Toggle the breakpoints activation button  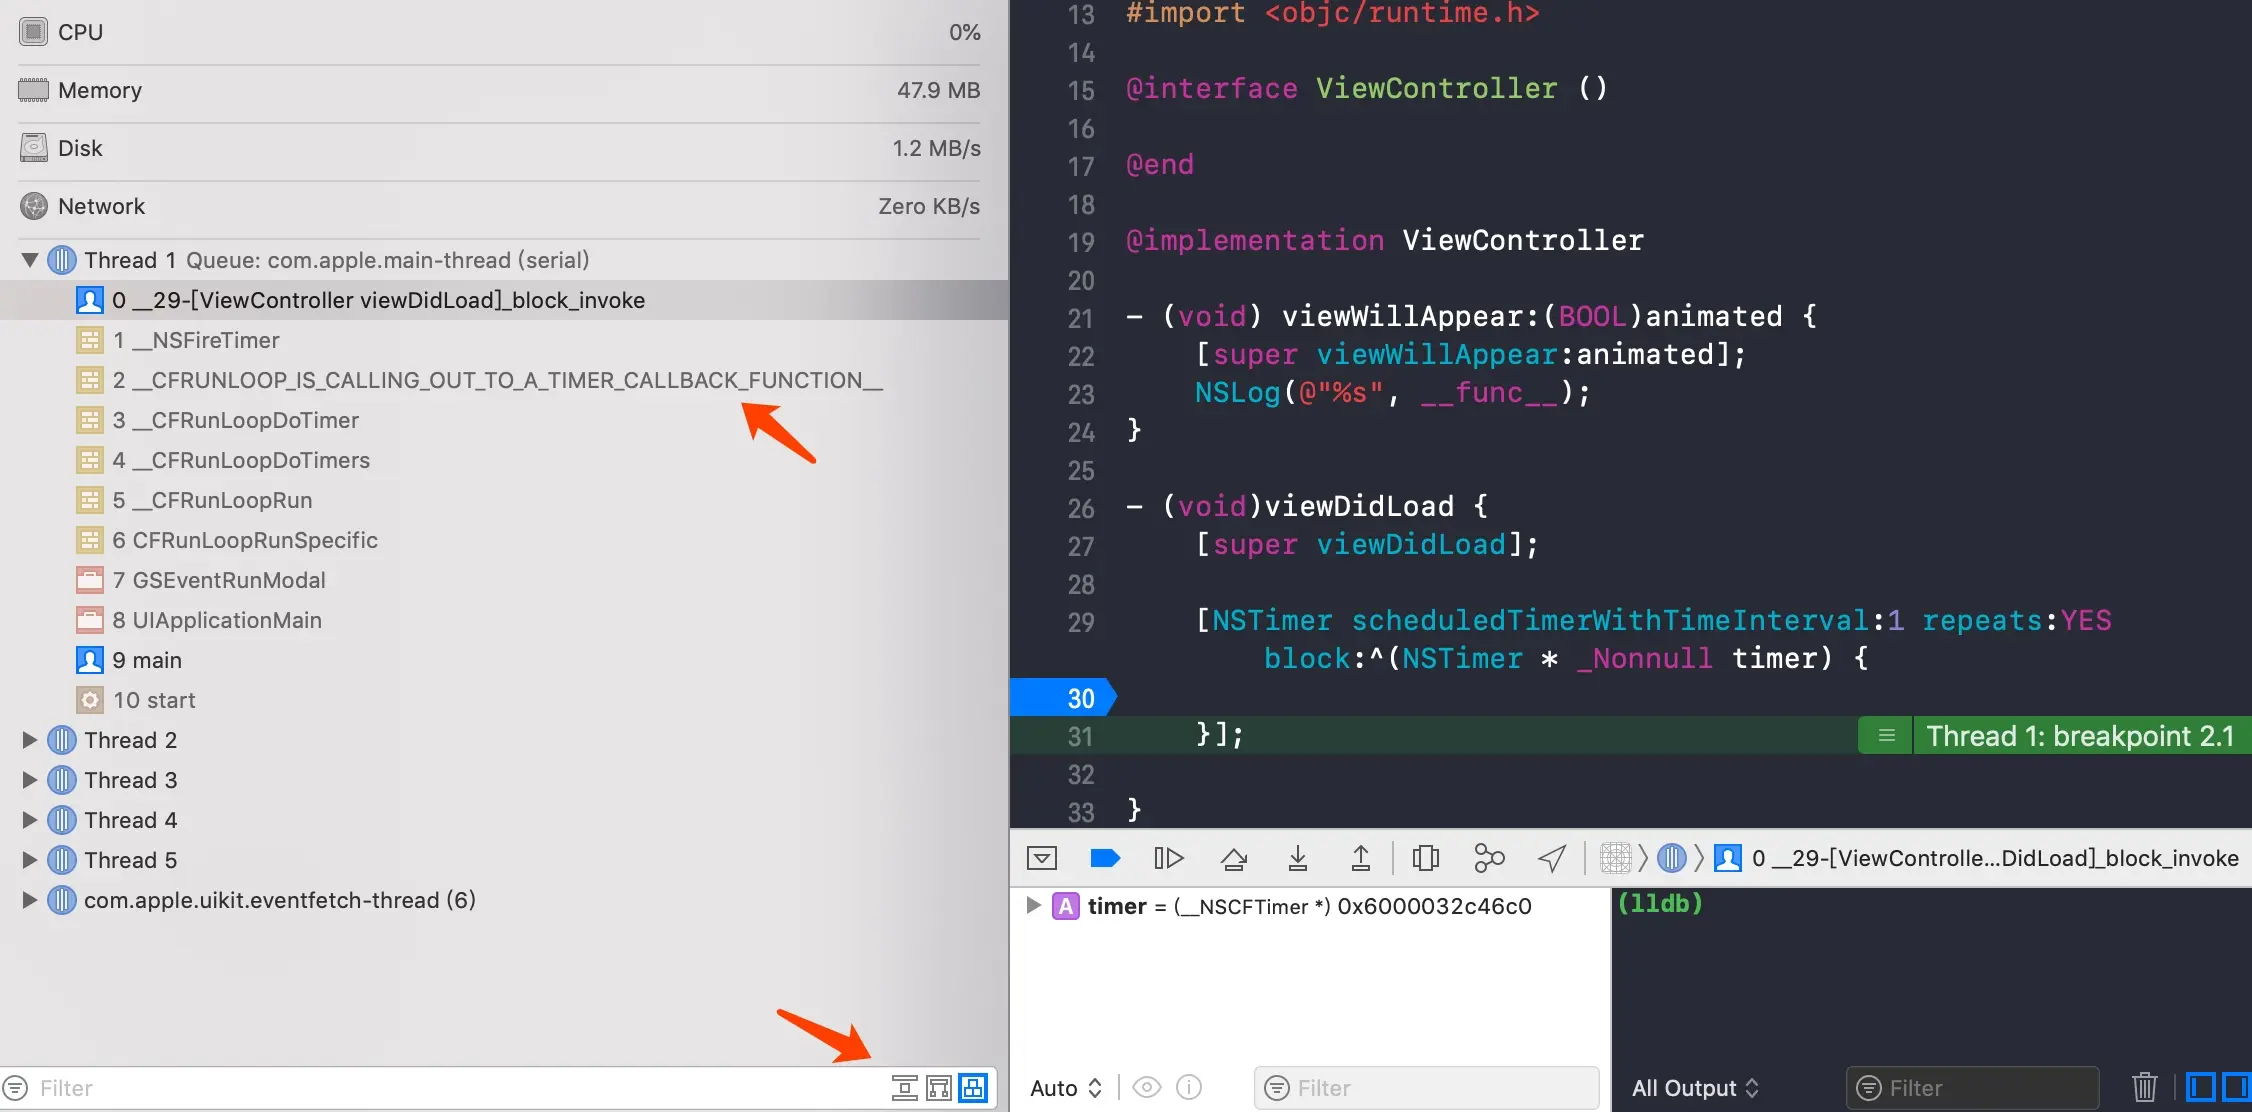(x=1104, y=858)
